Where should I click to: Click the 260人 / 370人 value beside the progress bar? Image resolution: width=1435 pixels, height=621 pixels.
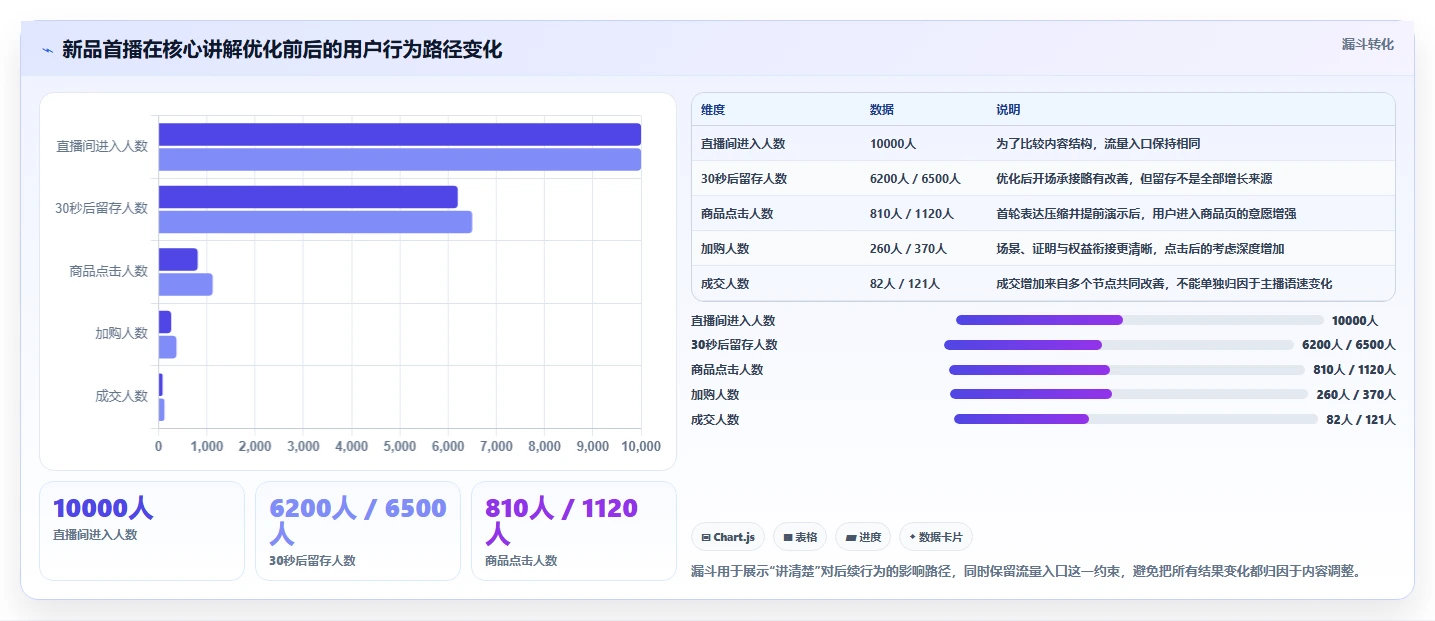point(1356,395)
